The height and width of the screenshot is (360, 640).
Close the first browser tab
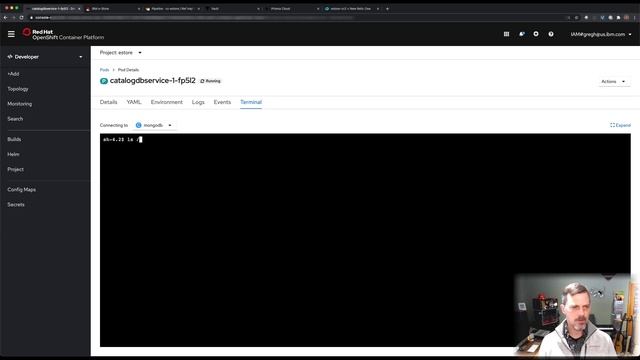point(79,9)
